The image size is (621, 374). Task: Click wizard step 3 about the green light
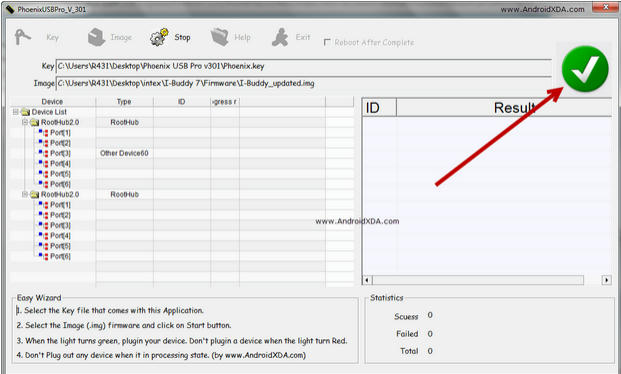point(182,341)
